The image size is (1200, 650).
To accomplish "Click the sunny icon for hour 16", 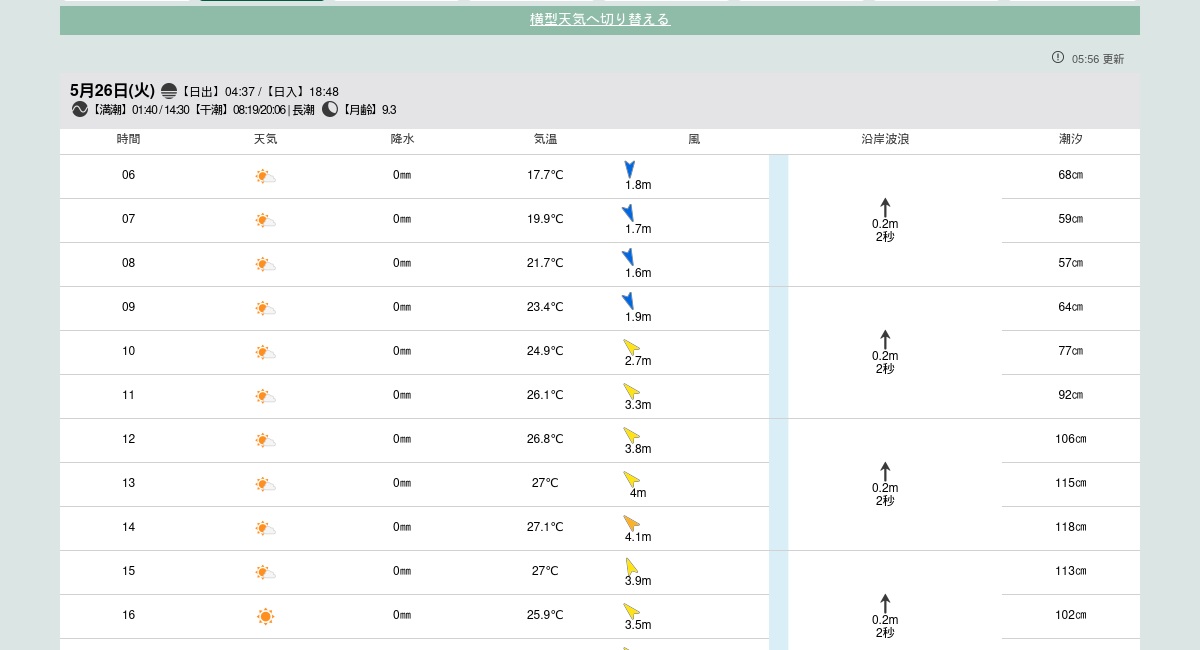I will point(265,616).
